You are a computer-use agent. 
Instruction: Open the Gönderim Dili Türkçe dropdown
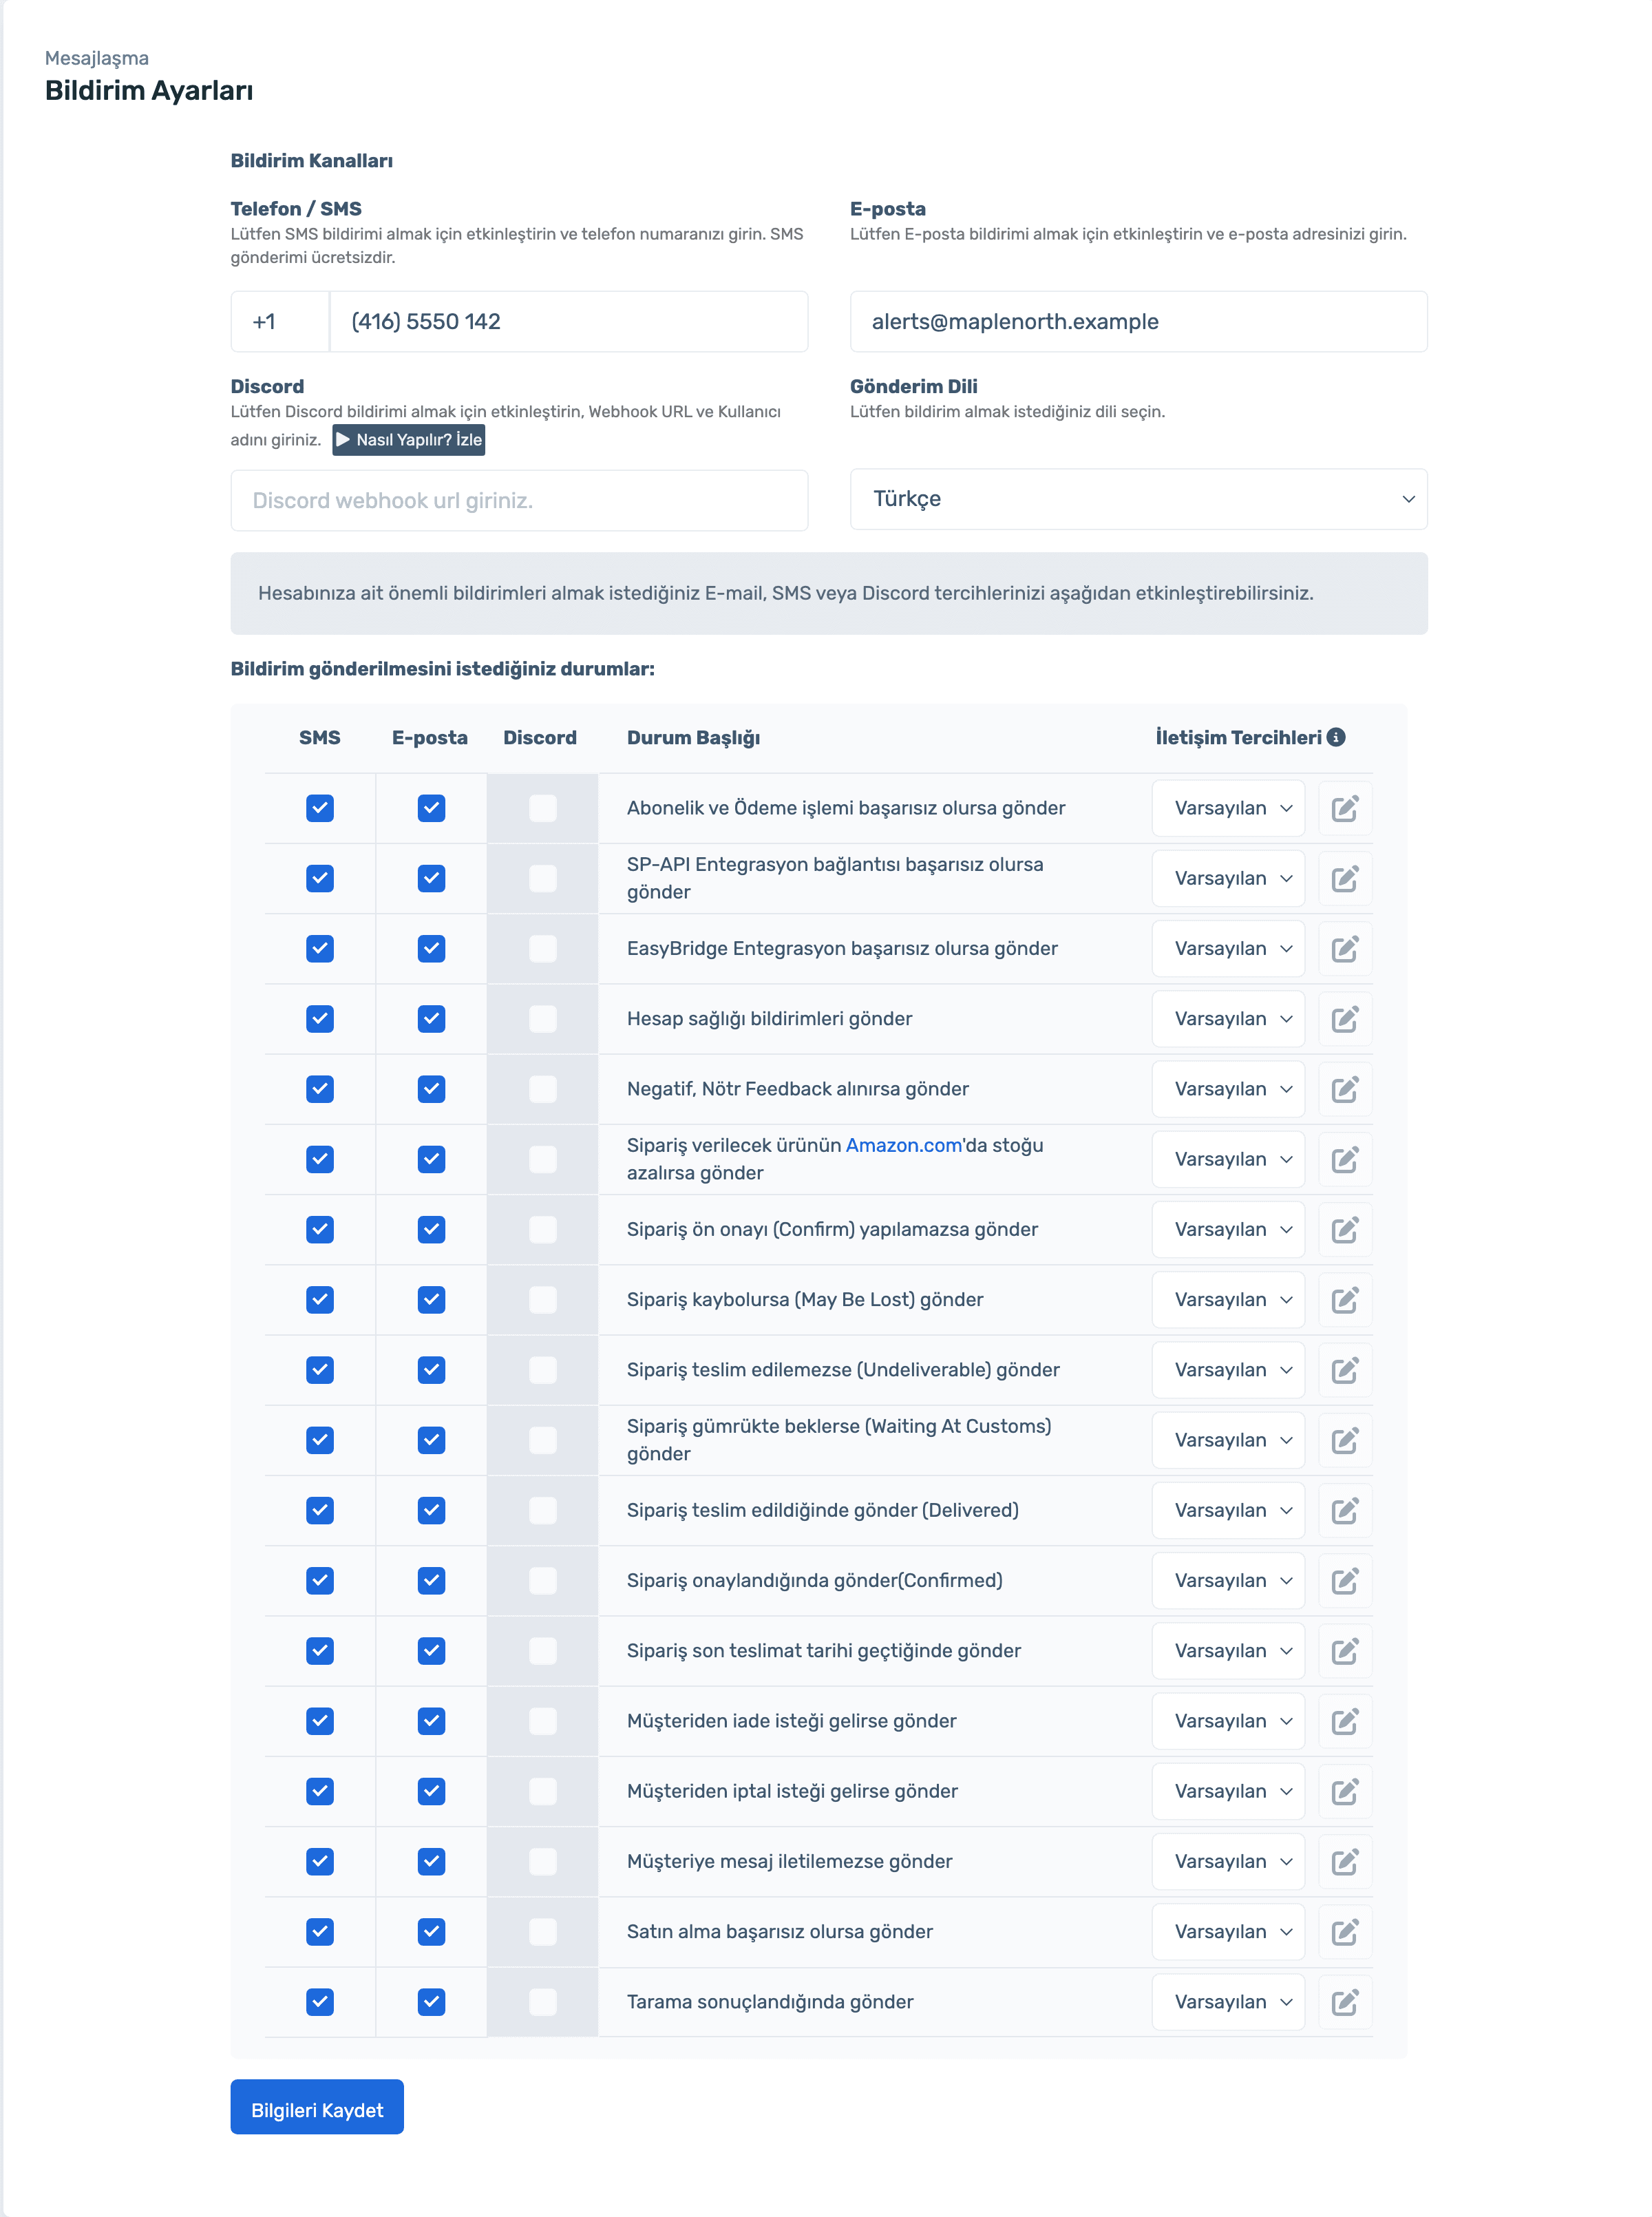coord(1138,499)
